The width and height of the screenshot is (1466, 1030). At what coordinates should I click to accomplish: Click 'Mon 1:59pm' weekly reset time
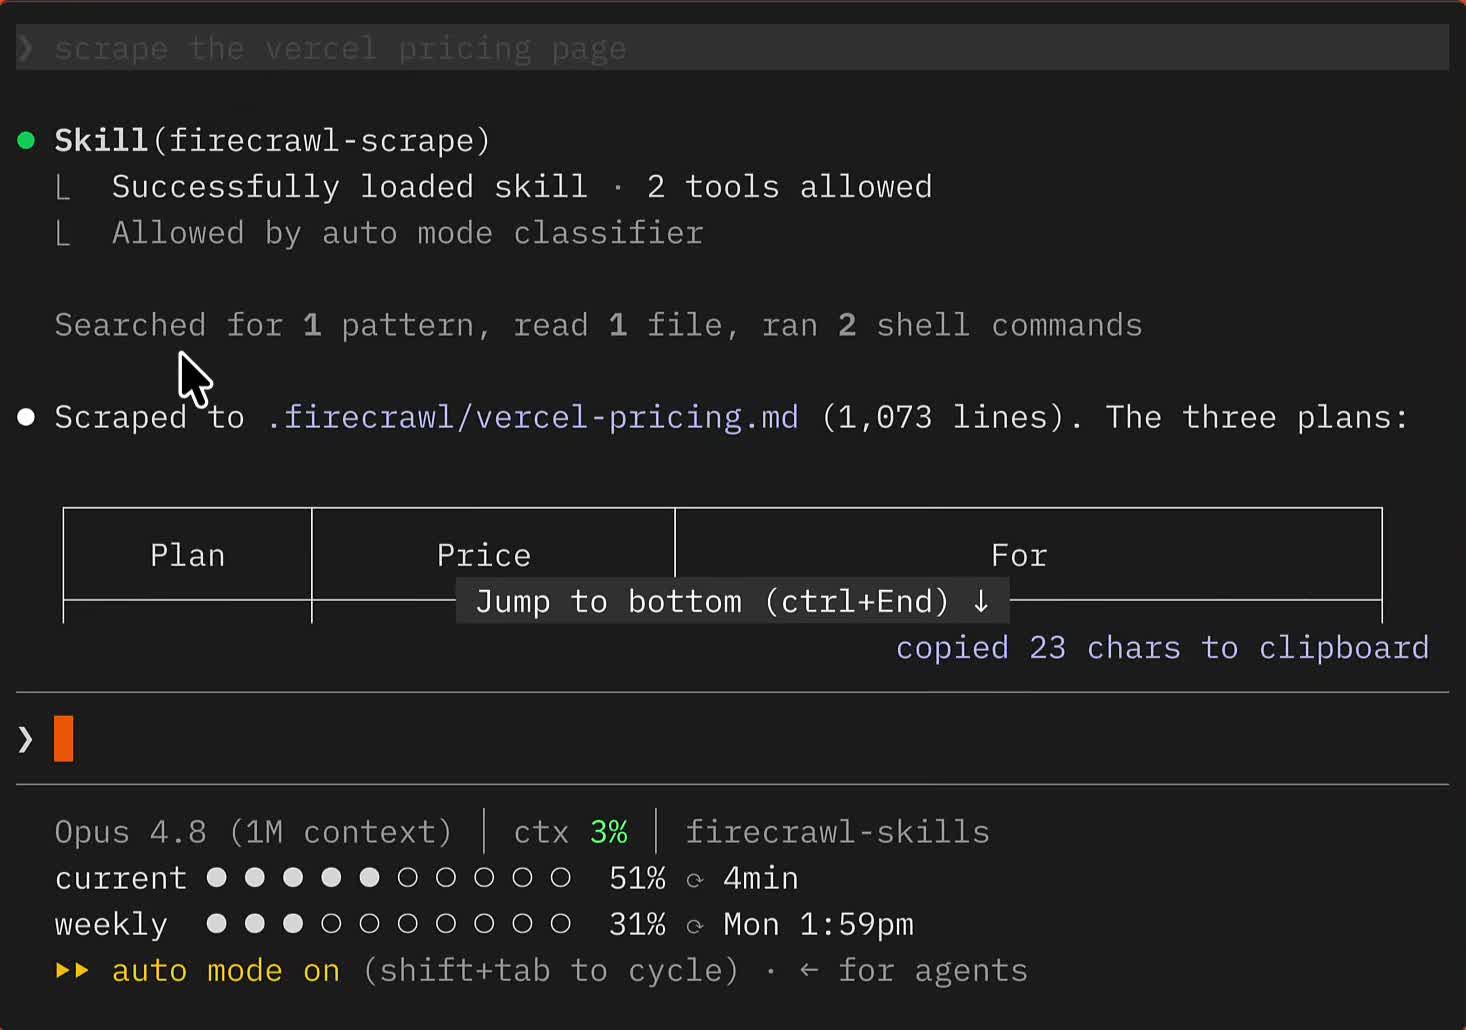click(818, 924)
